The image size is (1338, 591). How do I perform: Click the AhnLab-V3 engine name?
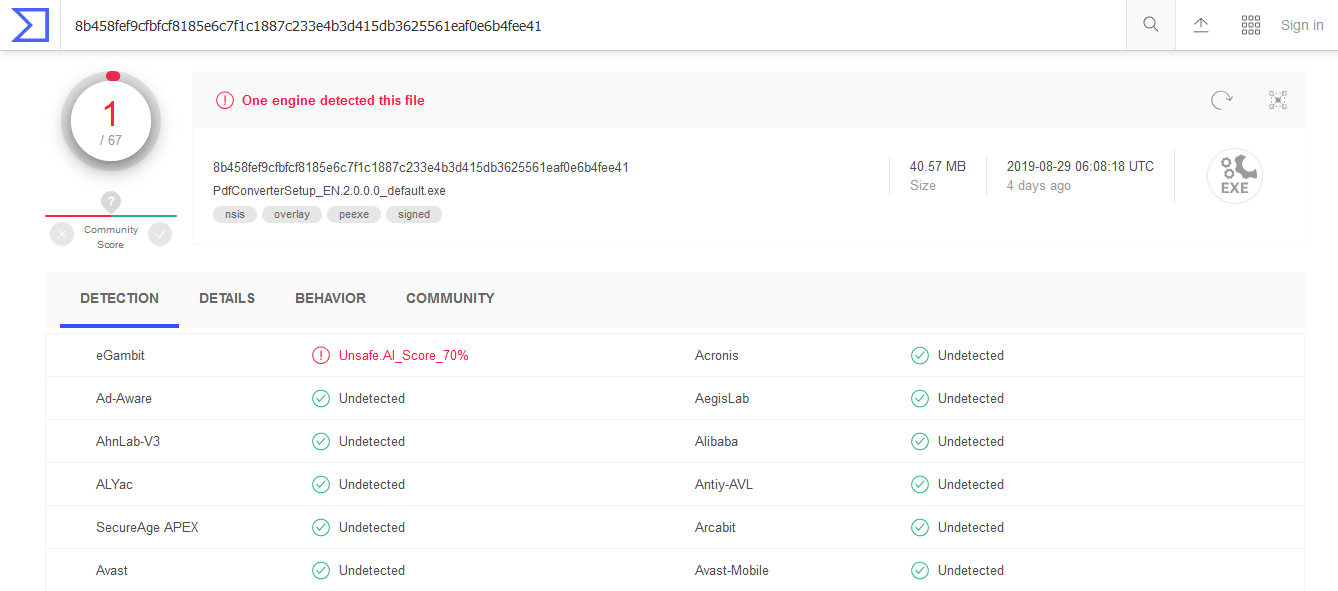[x=128, y=441]
